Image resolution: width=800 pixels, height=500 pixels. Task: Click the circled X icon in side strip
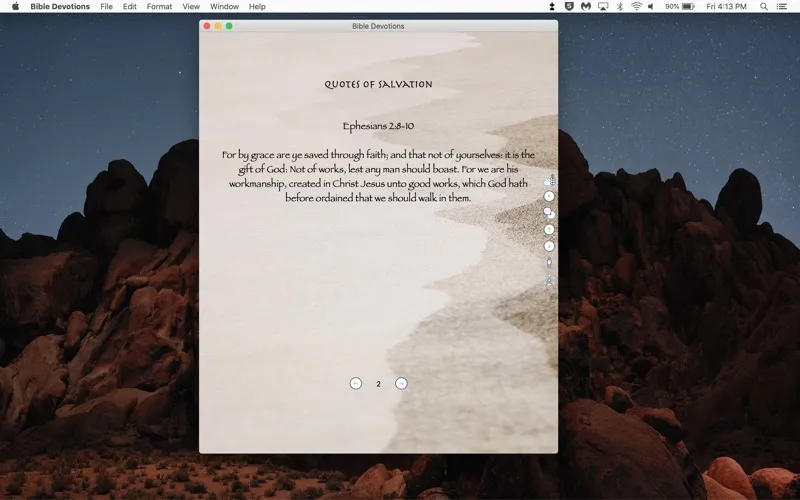(549, 196)
